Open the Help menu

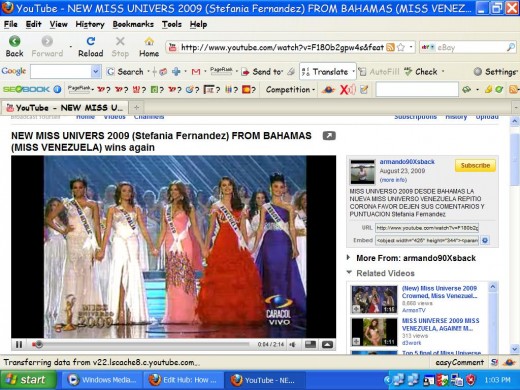(198, 24)
